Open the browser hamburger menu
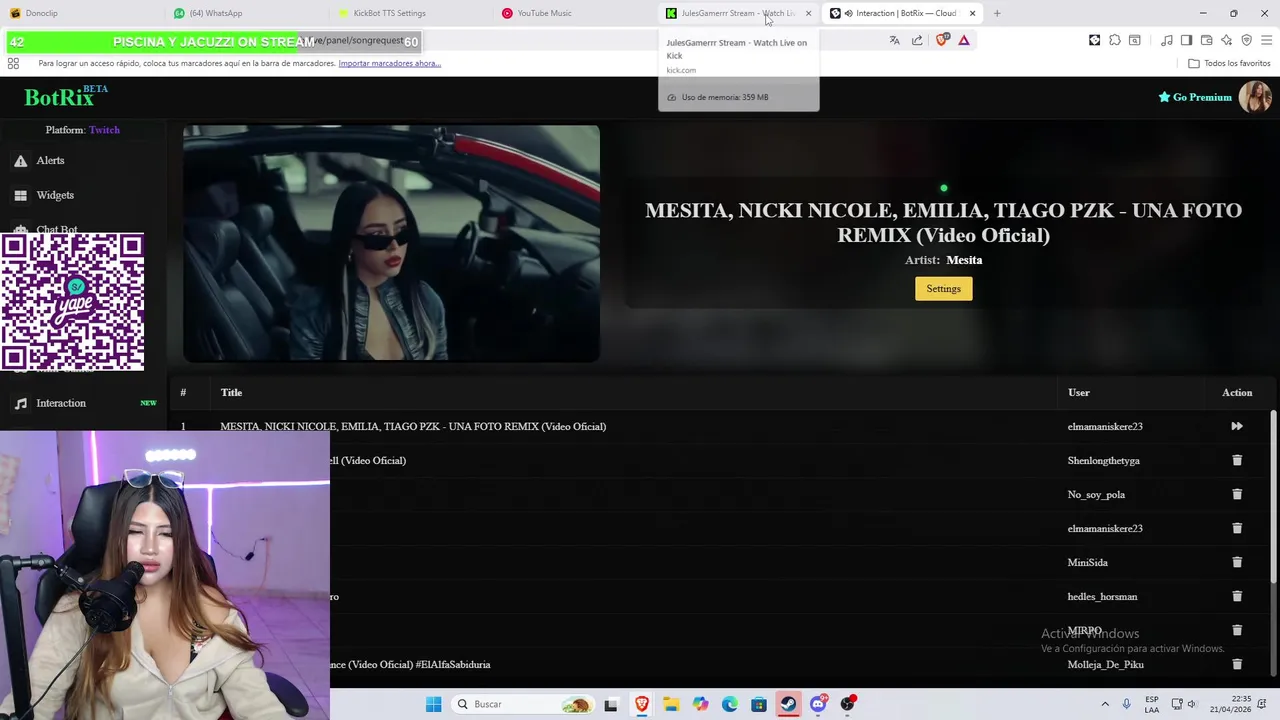The image size is (1280, 720). click(1266, 40)
